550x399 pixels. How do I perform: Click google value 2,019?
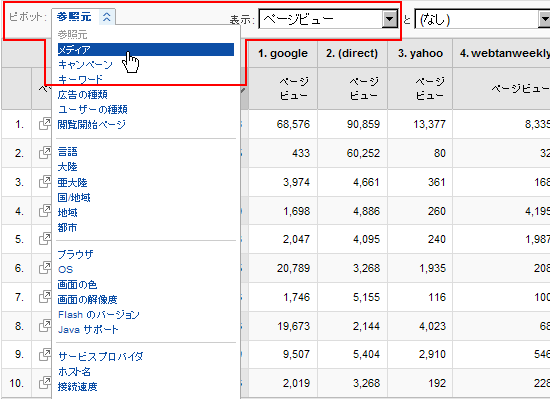(296, 383)
